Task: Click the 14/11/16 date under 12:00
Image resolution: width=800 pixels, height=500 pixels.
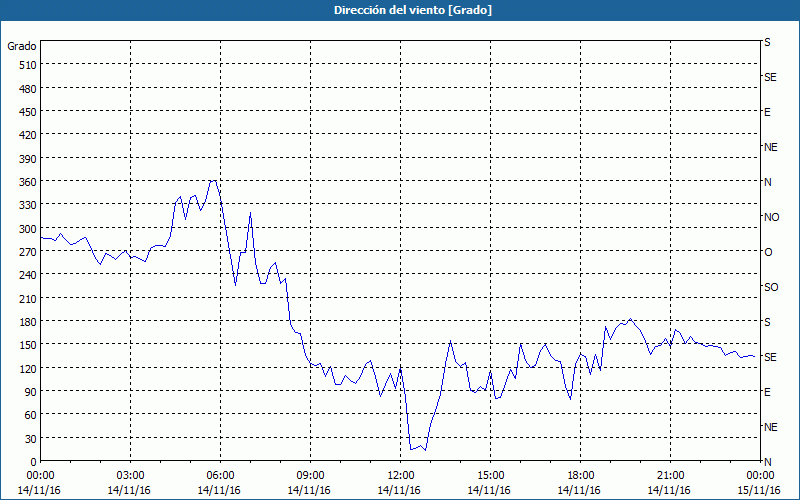Action: click(399, 490)
